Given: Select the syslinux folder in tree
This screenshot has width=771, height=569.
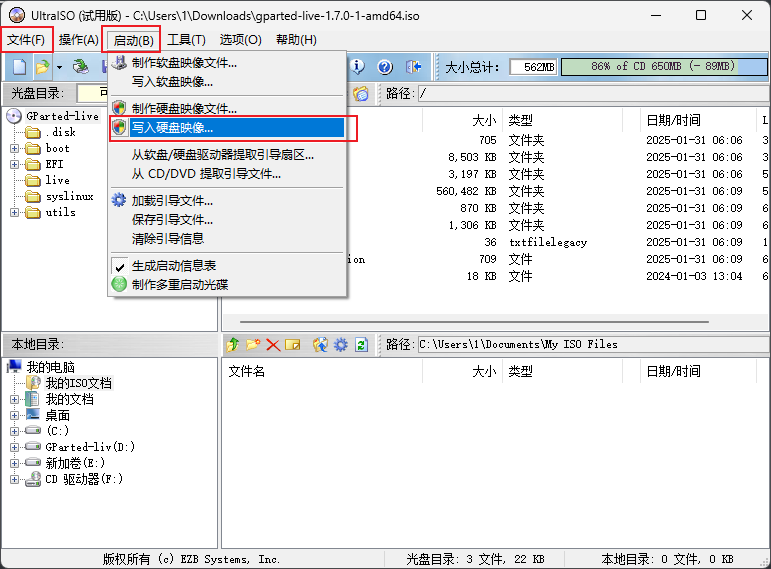Looking at the screenshot, I should point(69,196).
